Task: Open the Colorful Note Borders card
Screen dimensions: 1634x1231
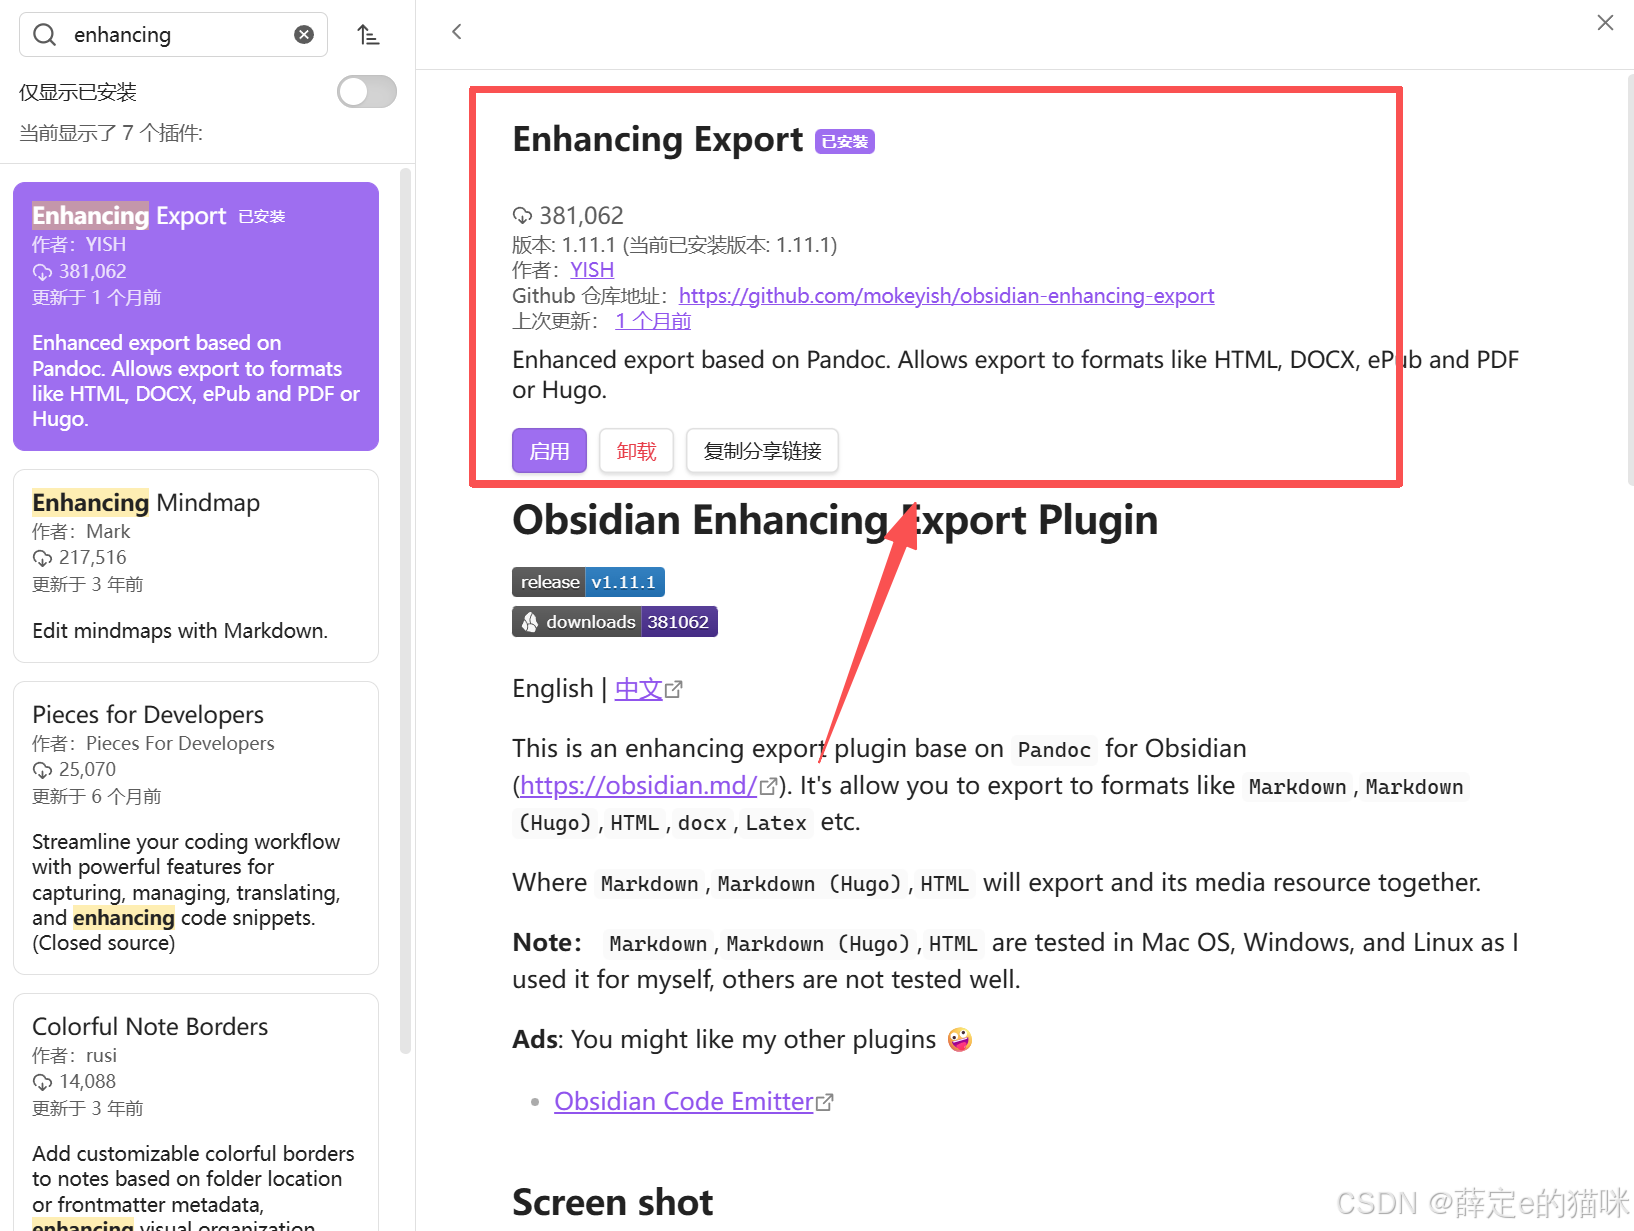Action: [x=196, y=1112]
